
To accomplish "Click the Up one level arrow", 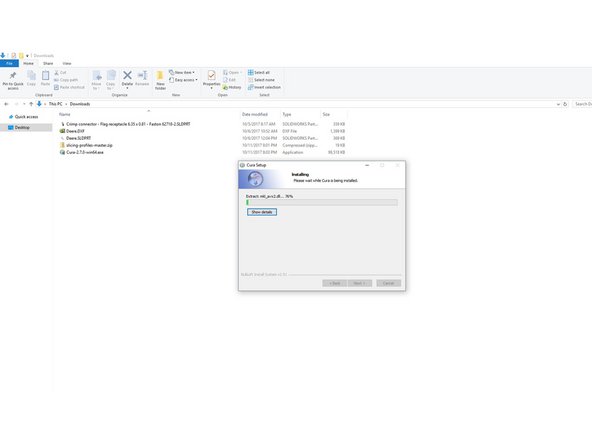I will click(x=31, y=104).
